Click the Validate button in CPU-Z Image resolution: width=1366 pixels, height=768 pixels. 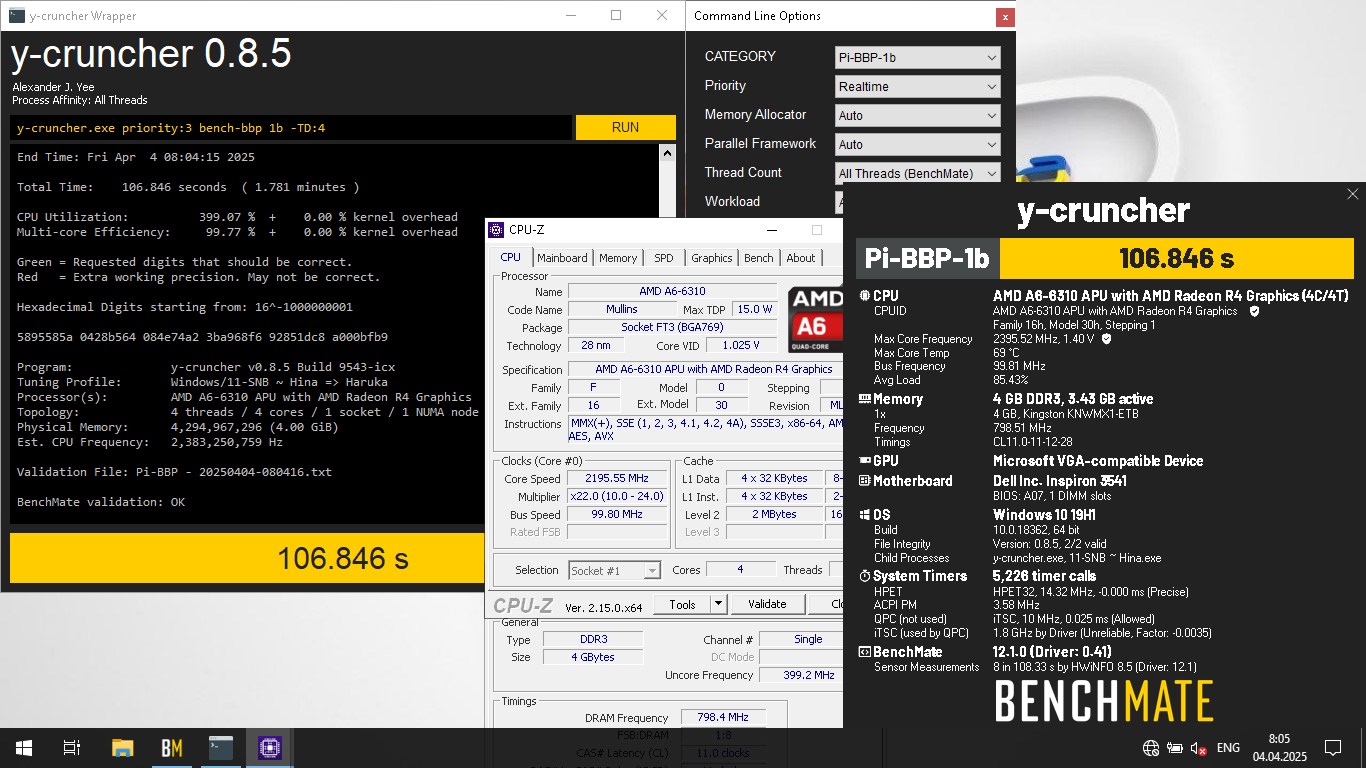pyautogui.click(x=767, y=604)
